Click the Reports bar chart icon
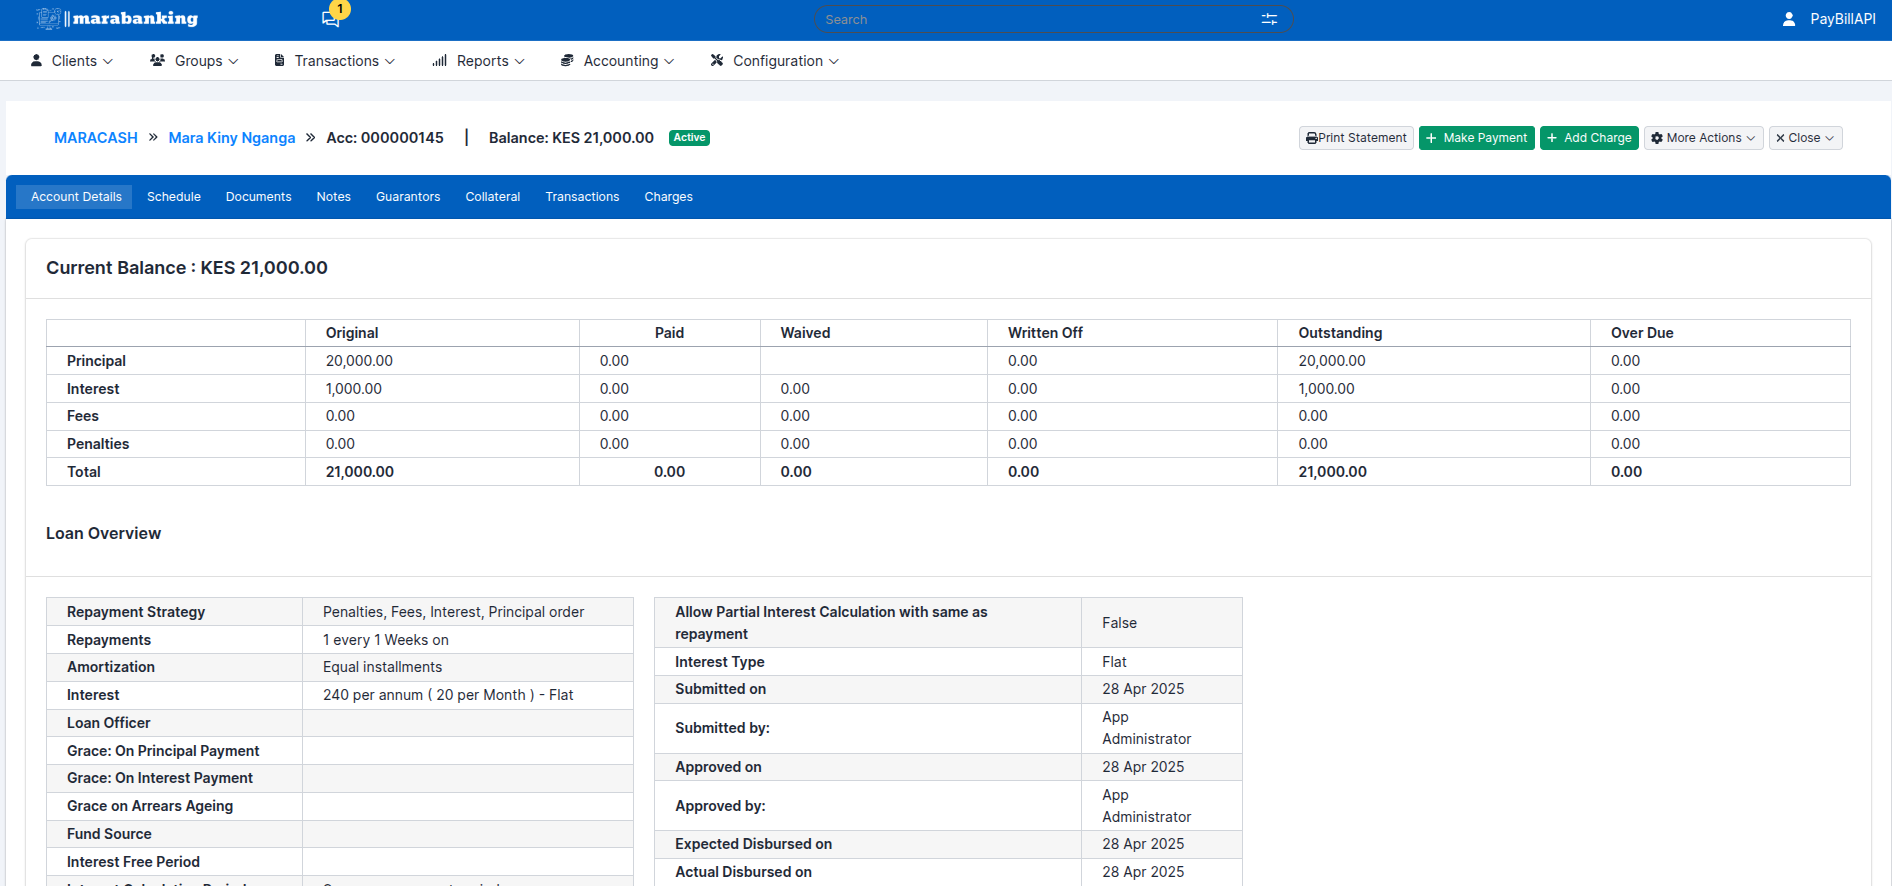 click(440, 60)
